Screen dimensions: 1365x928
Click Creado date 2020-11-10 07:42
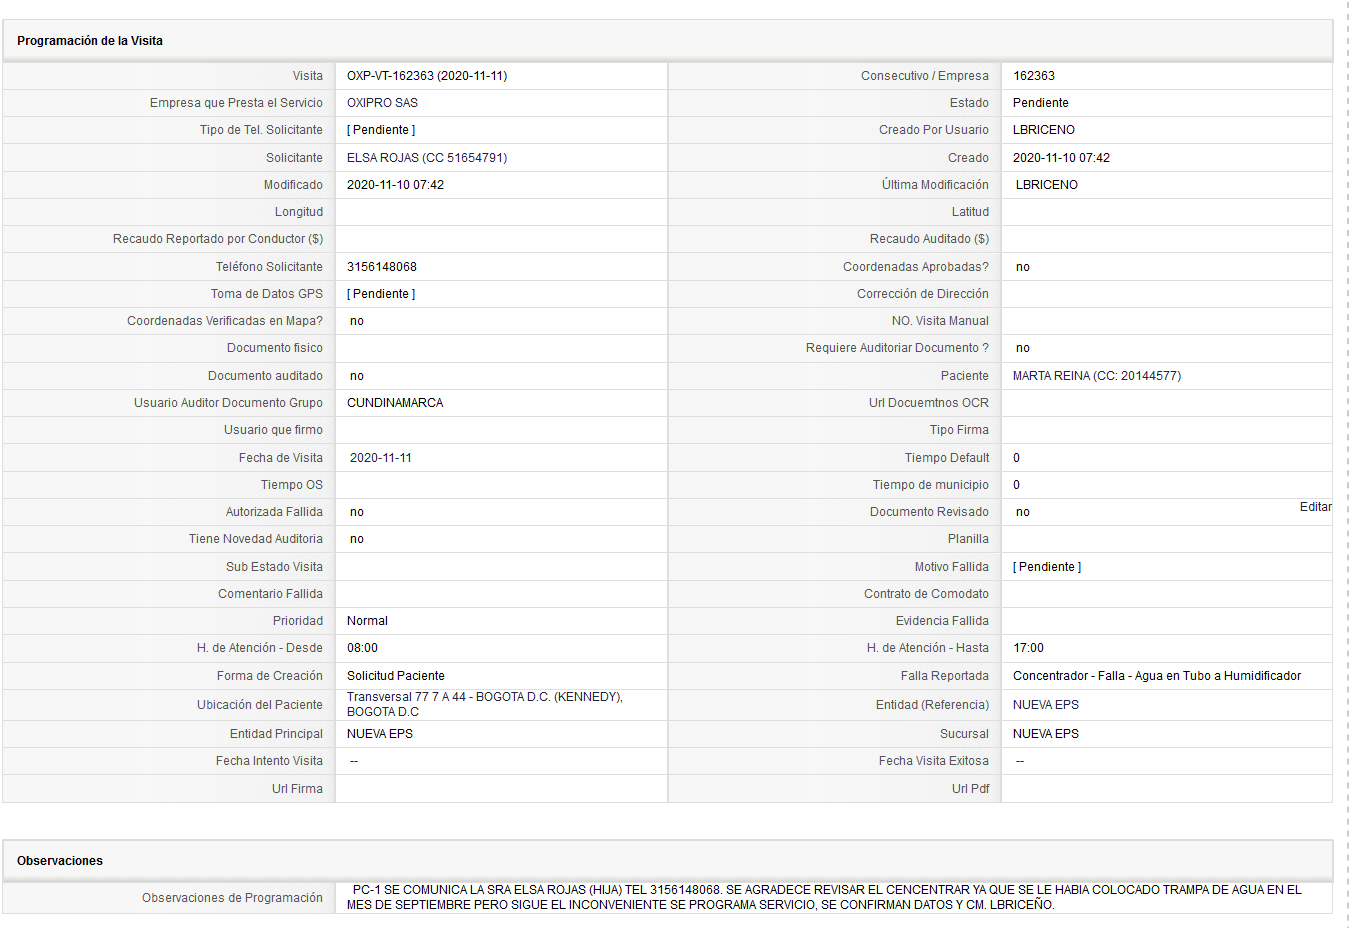click(1061, 158)
